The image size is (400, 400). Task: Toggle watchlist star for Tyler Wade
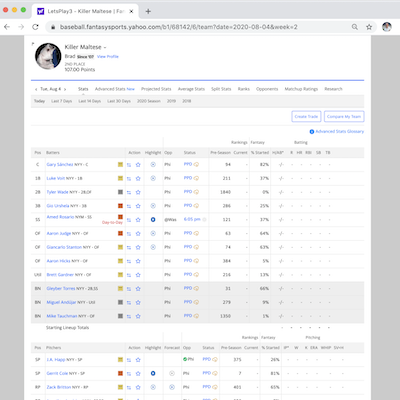138,192
